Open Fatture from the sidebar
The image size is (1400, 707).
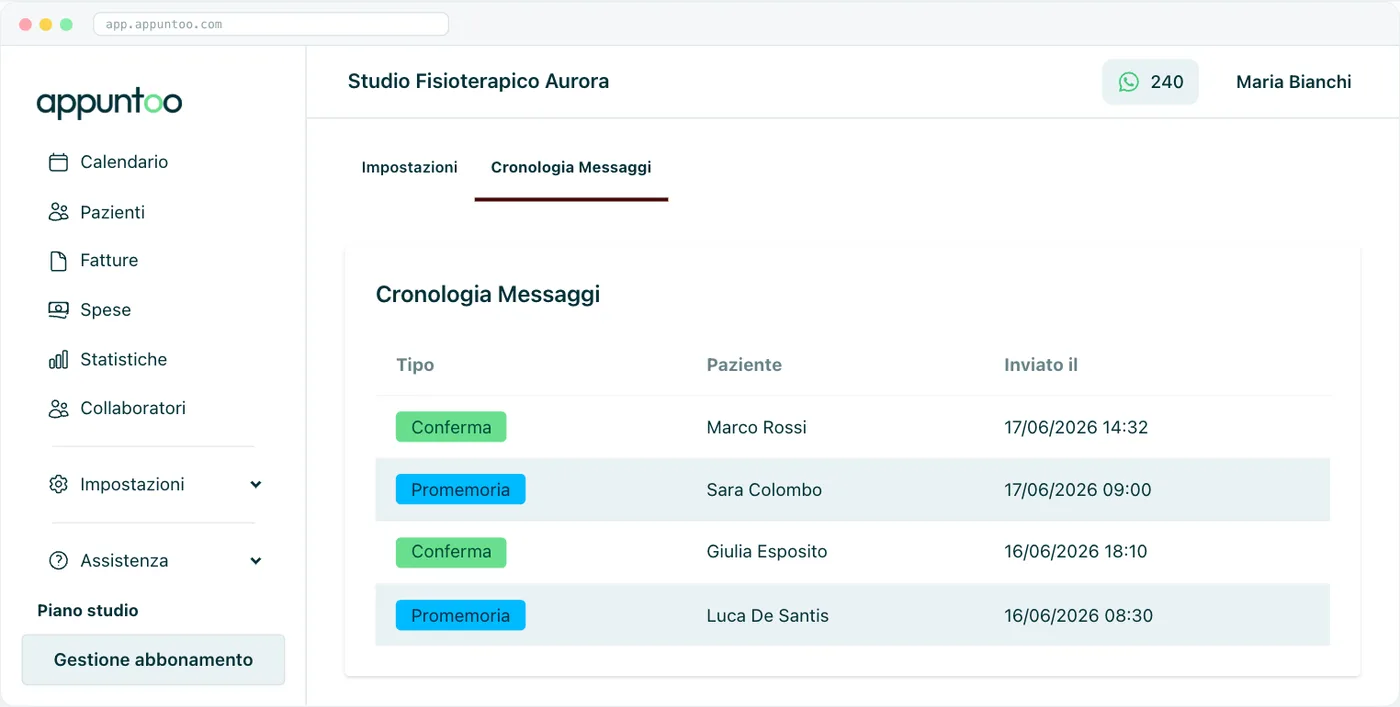tap(109, 260)
